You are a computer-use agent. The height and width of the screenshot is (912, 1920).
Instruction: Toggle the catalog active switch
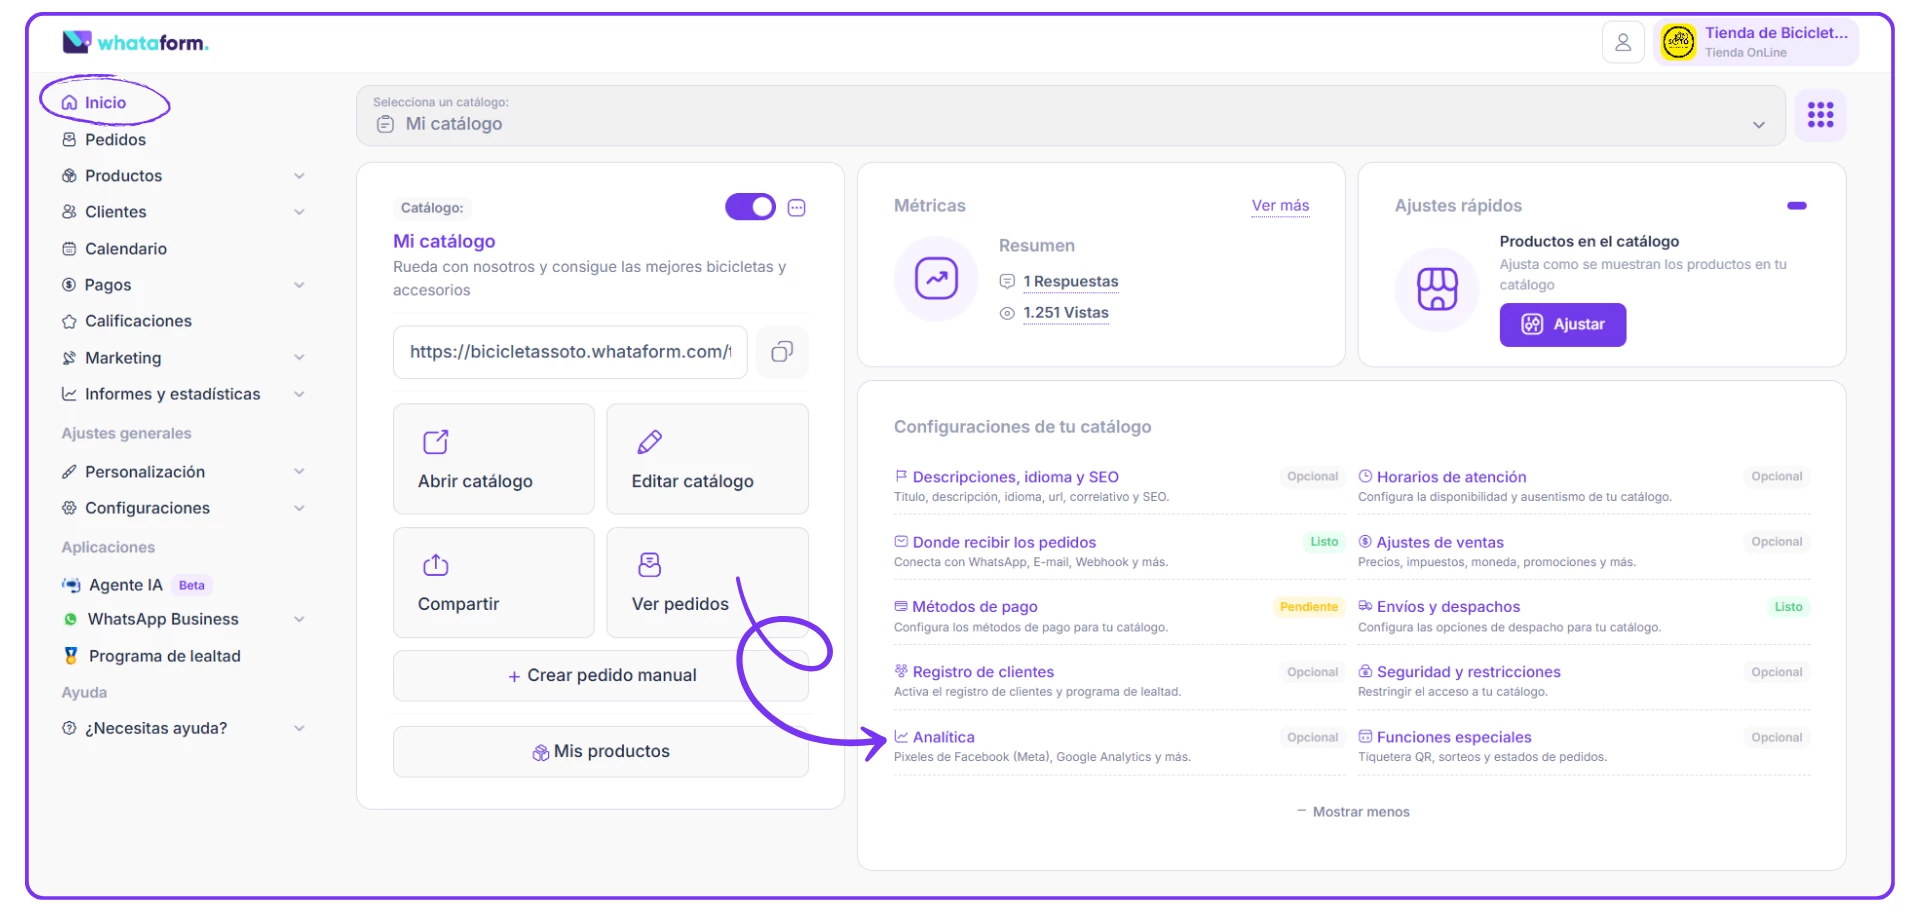750,207
